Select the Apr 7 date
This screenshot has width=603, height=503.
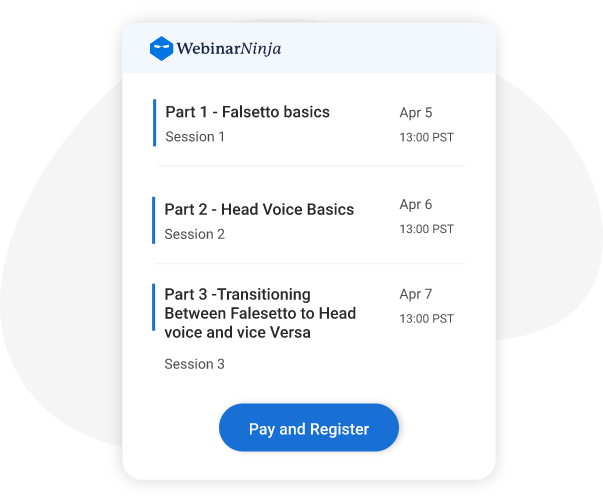click(x=416, y=294)
